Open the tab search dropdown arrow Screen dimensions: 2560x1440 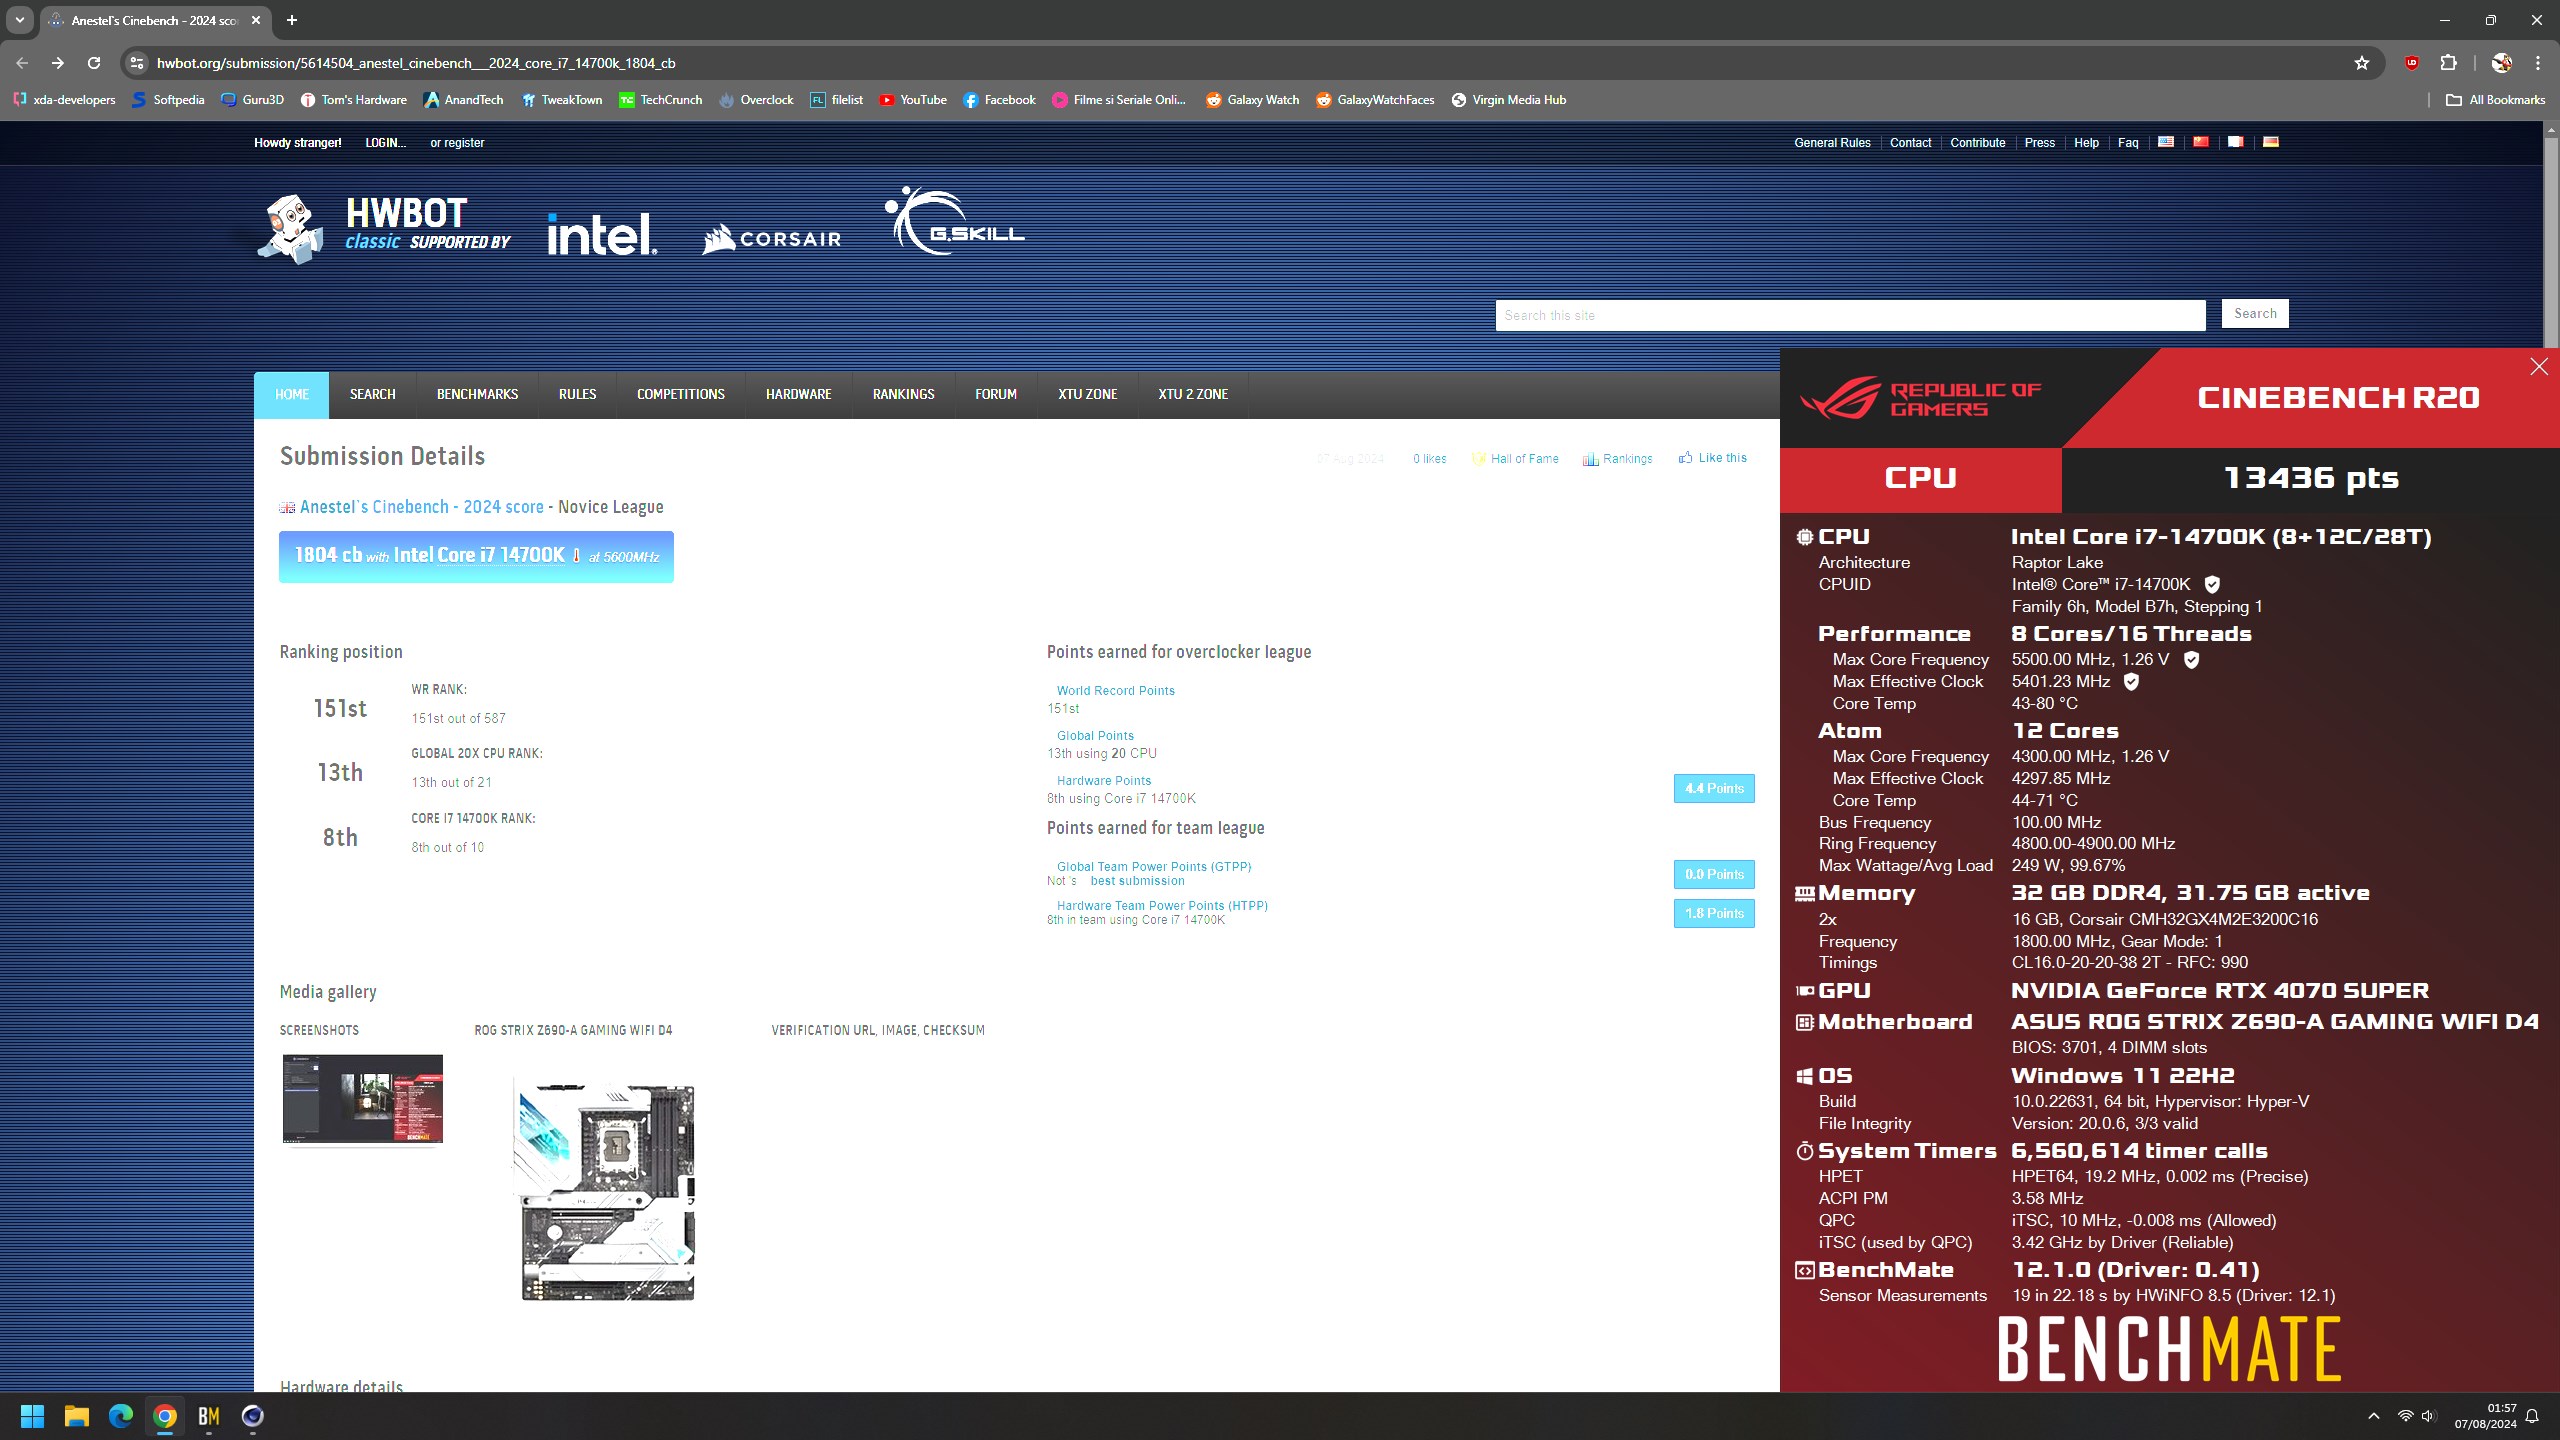click(x=19, y=20)
